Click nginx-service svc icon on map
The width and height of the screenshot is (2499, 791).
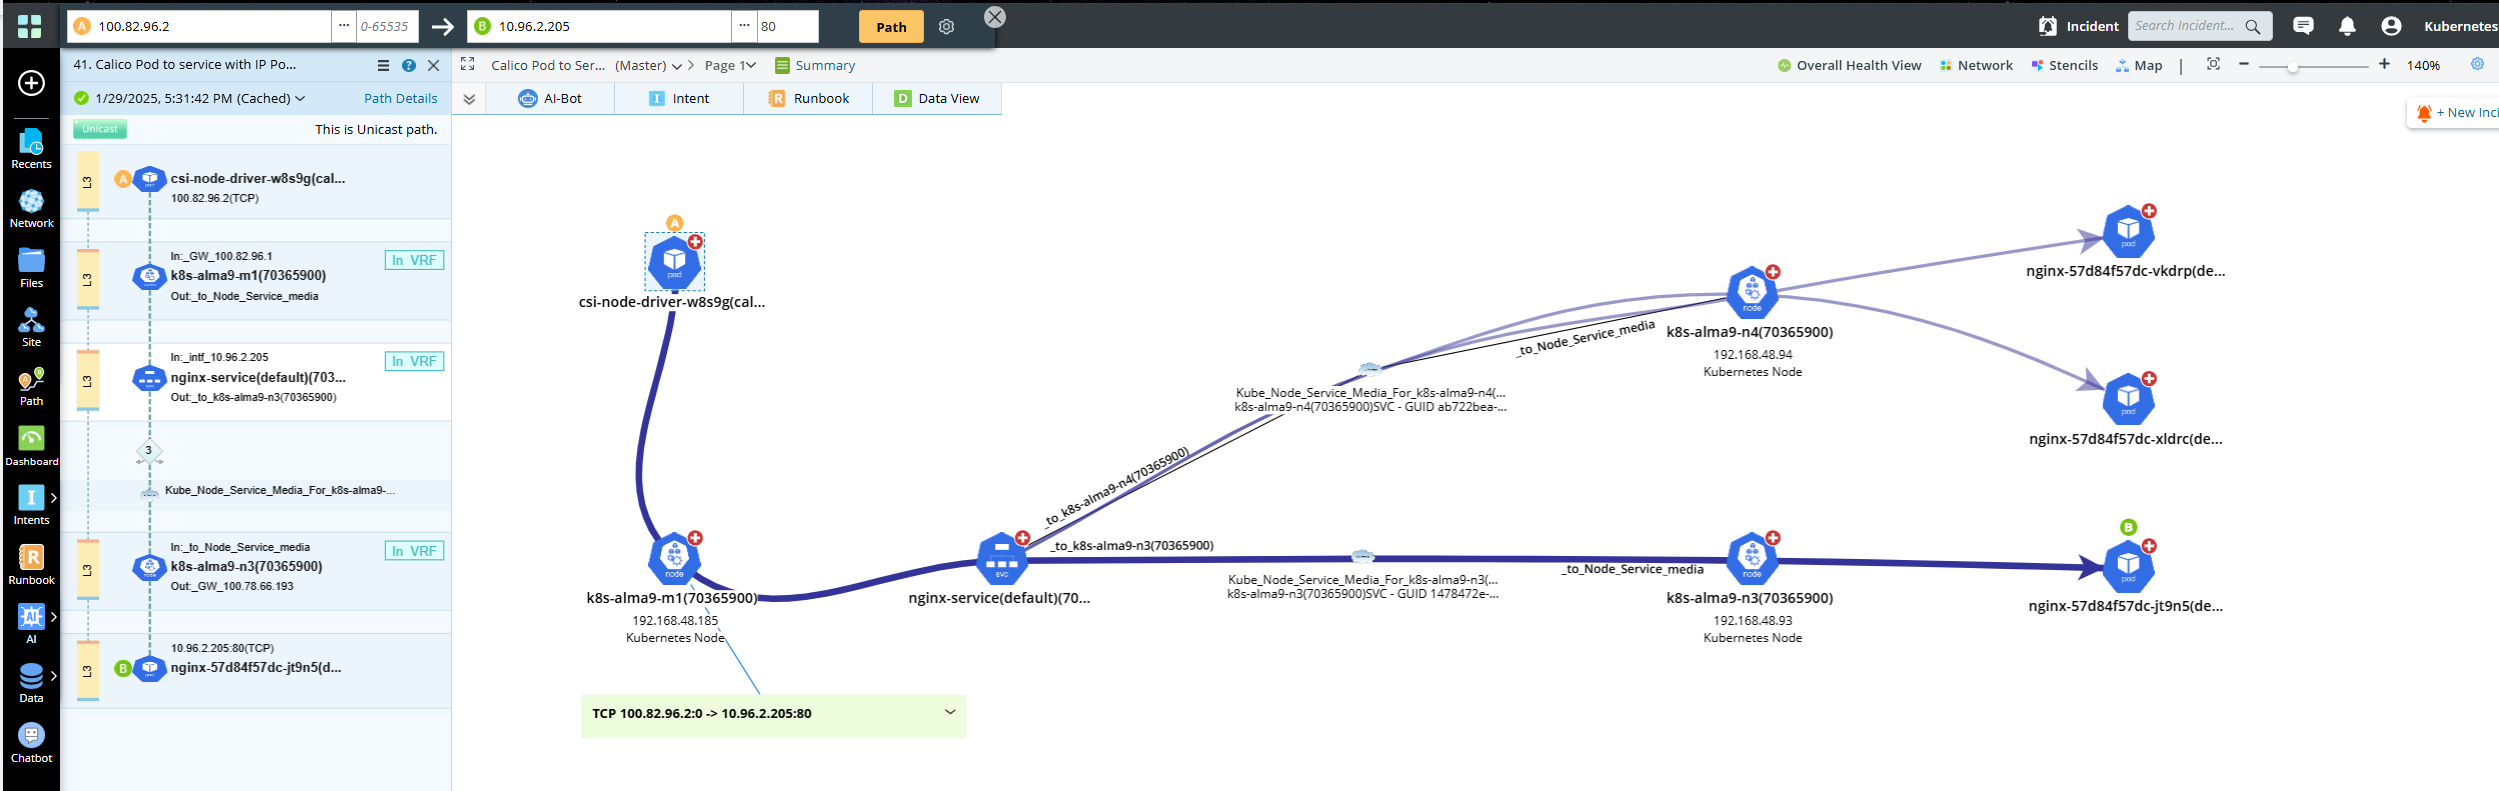(x=1001, y=559)
